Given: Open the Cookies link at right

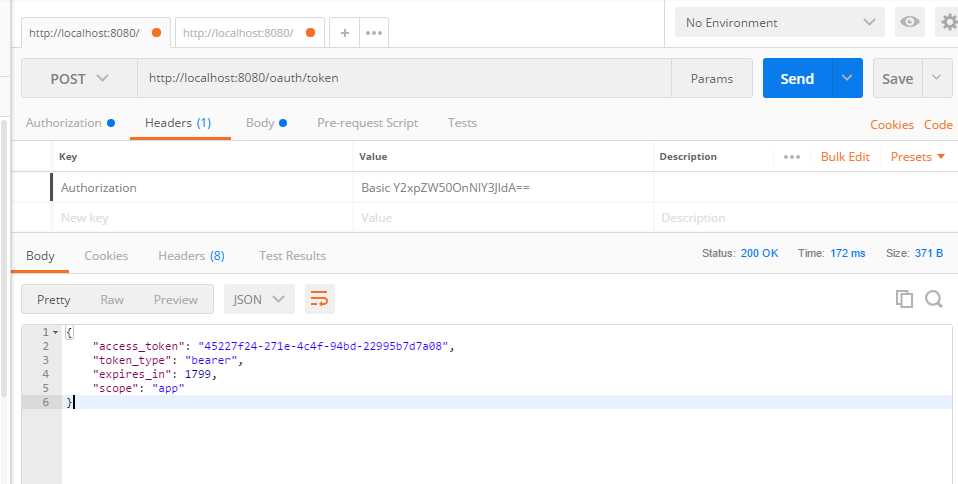Looking at the screenshot, I should [891, 125].
